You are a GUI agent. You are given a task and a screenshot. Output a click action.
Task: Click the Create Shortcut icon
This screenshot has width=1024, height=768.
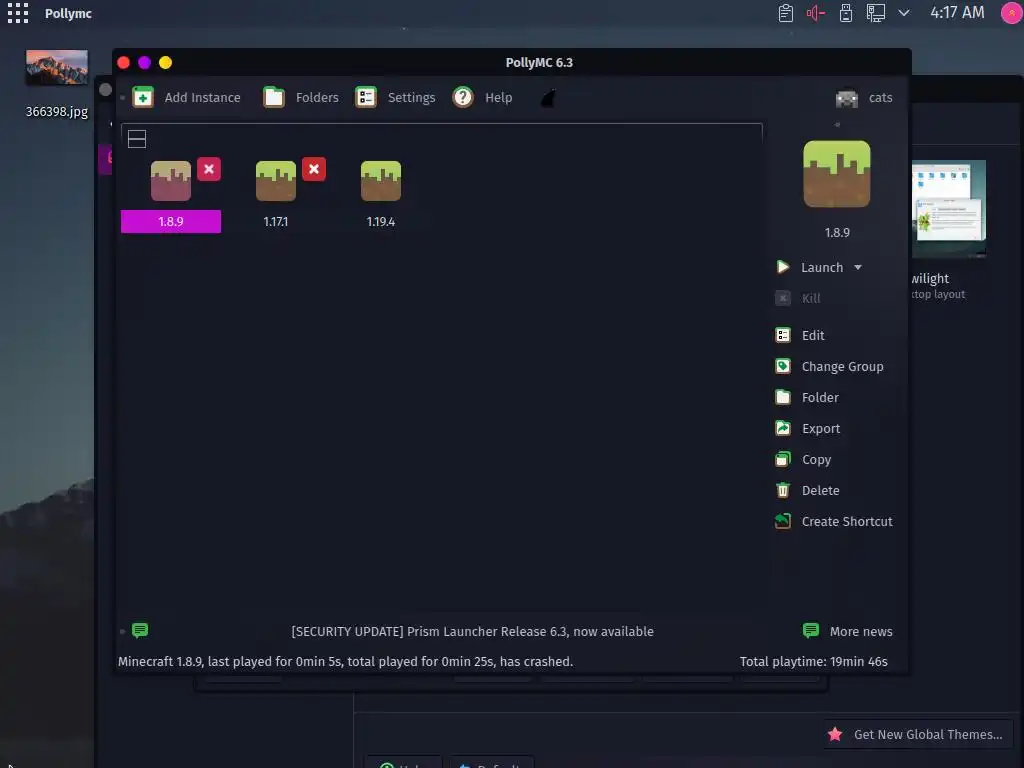pyautogui.click(x=782, y=521)
